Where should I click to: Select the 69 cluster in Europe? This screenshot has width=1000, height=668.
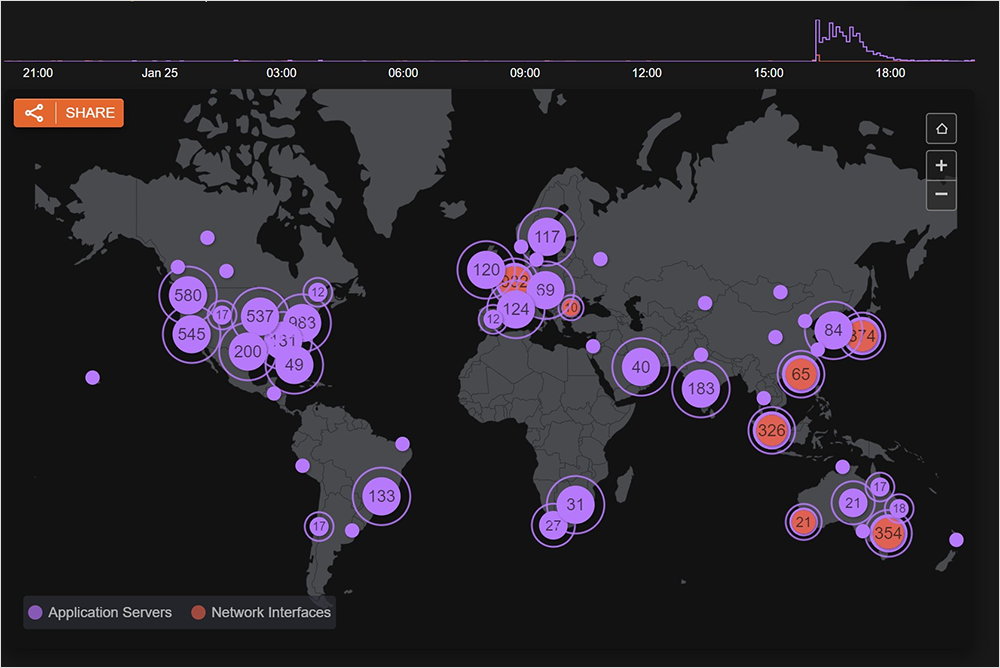(545, 290)
